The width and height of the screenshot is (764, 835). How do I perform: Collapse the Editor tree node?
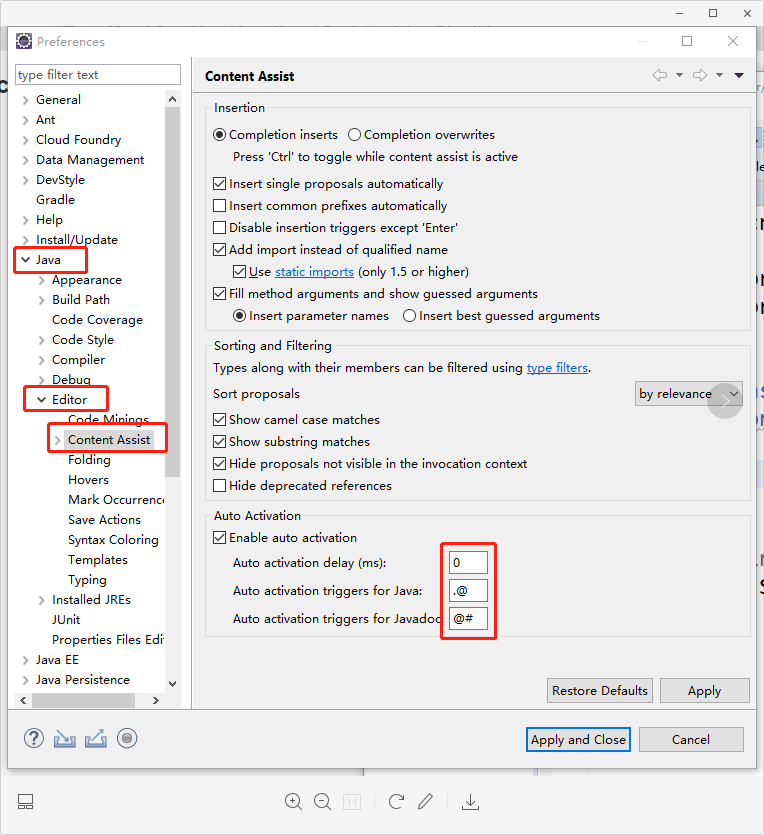coord(41,400)
